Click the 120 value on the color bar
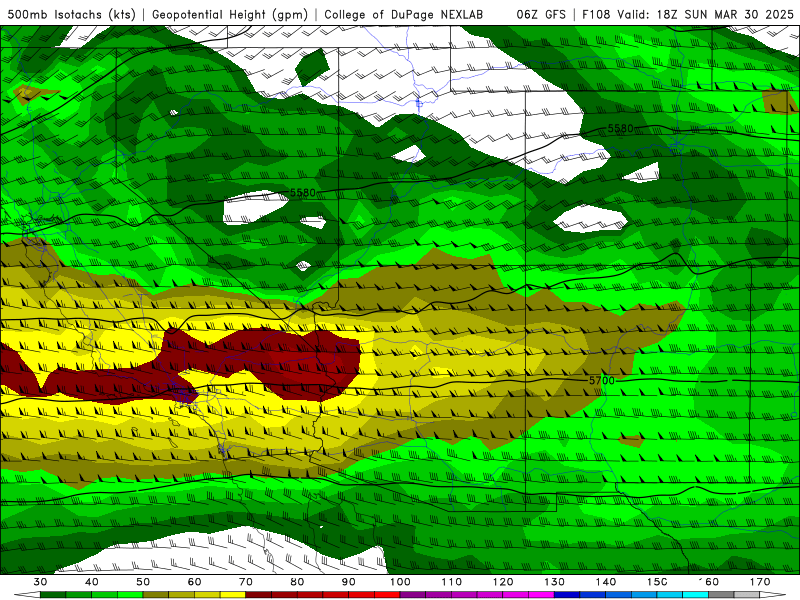The height and width of the screenshot is (600, 800). point(503,582)
